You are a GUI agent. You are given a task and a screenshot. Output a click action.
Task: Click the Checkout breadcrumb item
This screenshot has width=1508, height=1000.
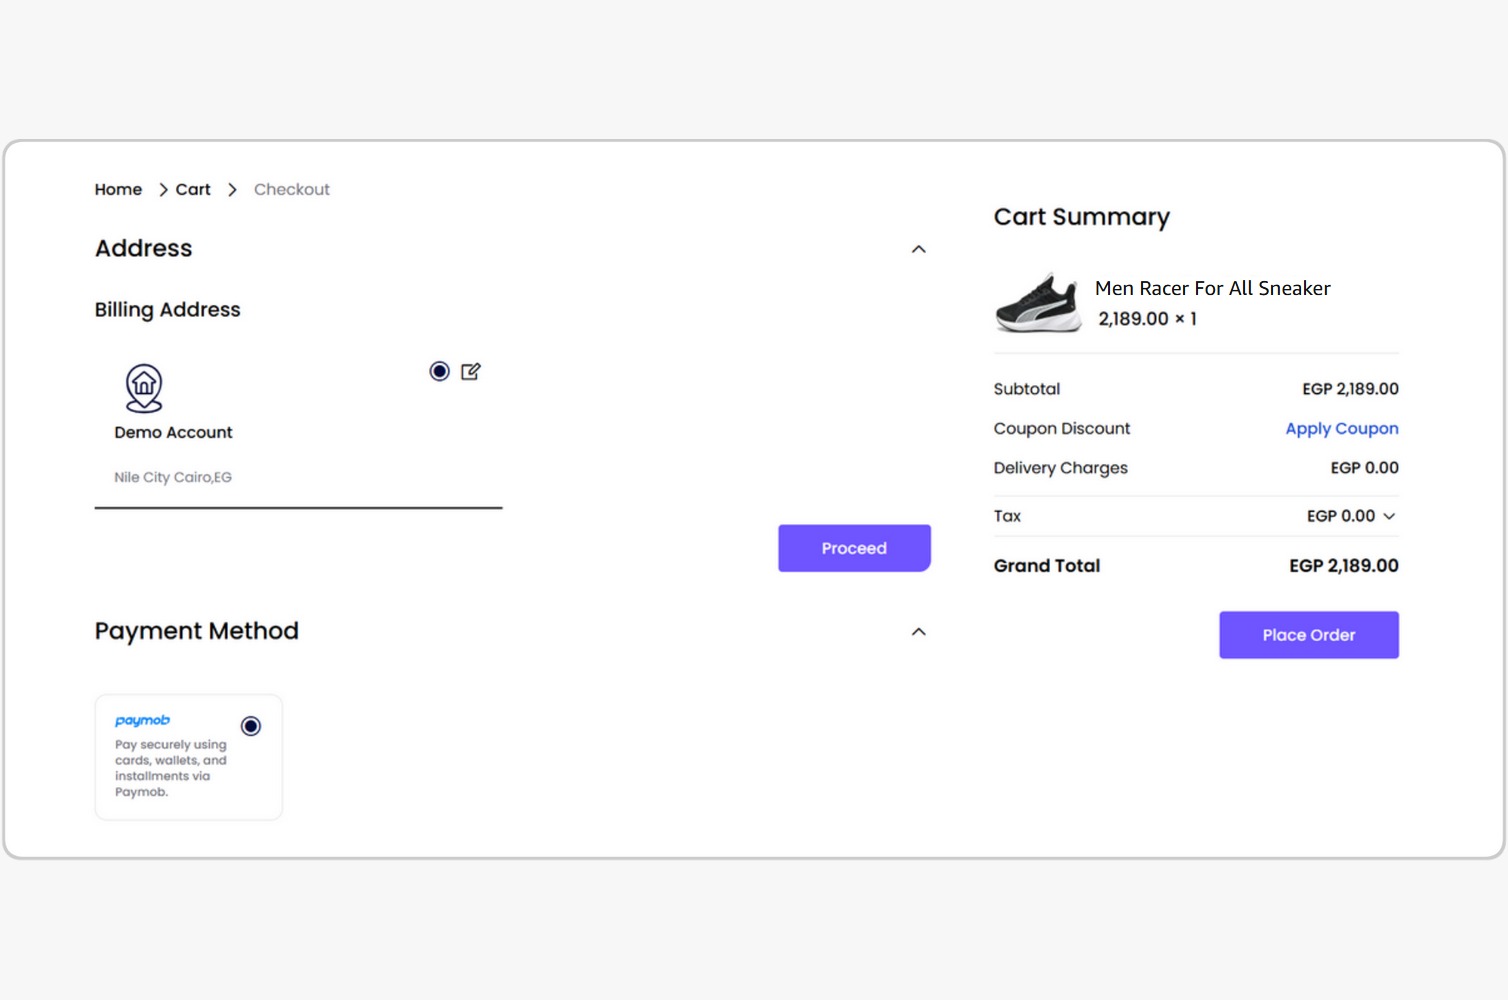click(291, 189)
